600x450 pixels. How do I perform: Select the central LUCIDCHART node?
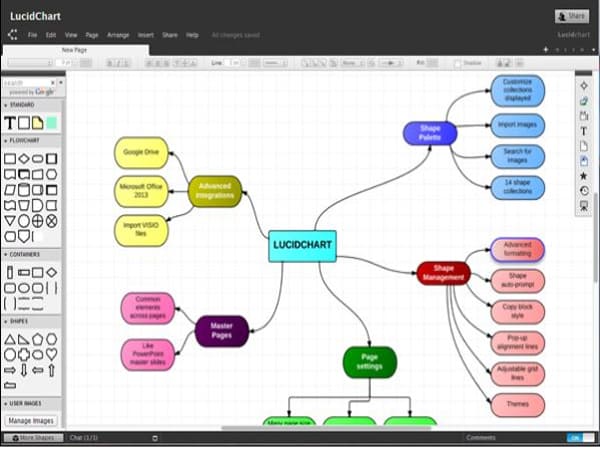(302, 246)
